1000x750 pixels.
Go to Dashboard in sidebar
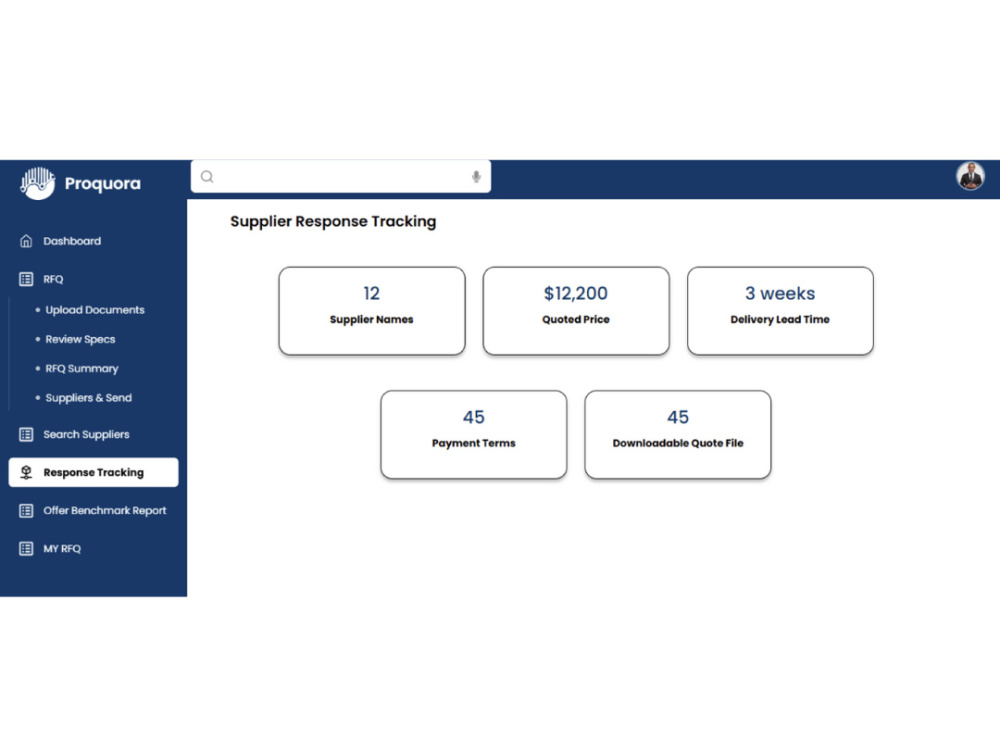72,241
